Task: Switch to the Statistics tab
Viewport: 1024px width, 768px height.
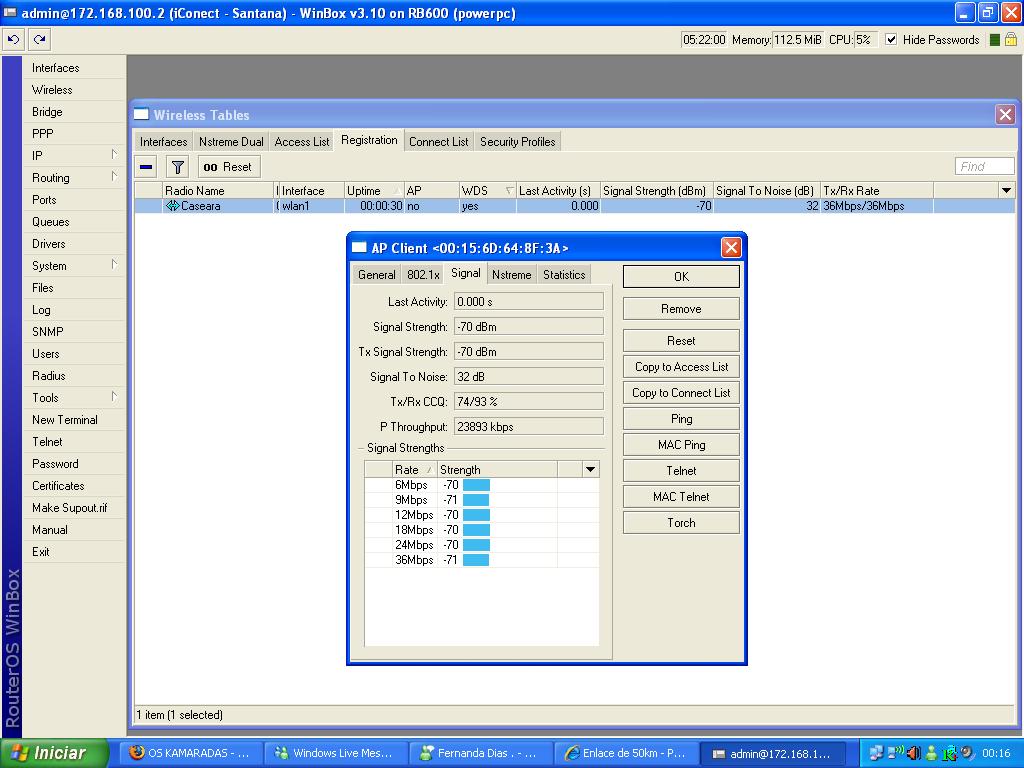Action: click(x=564, y=274)
